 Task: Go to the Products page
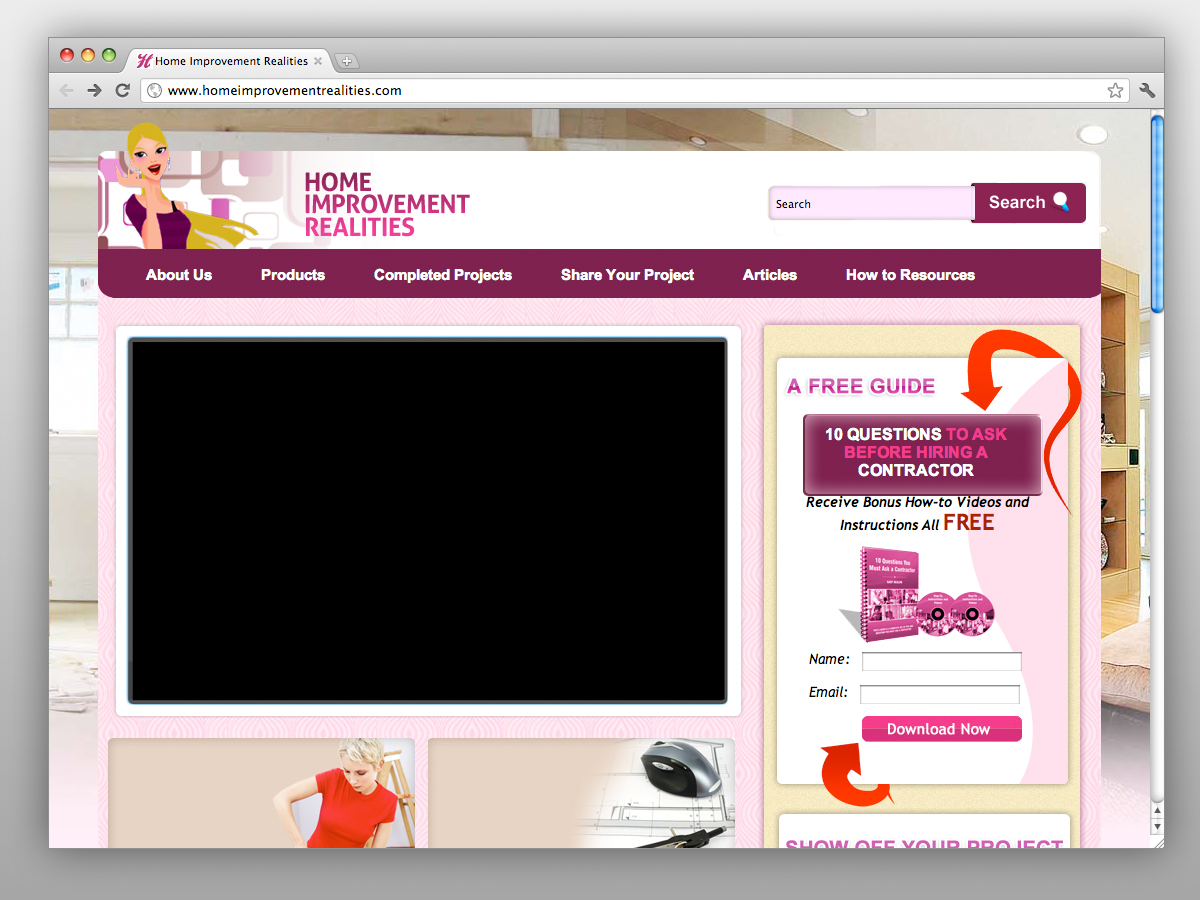pyautogui.click(x=293, y=275)
